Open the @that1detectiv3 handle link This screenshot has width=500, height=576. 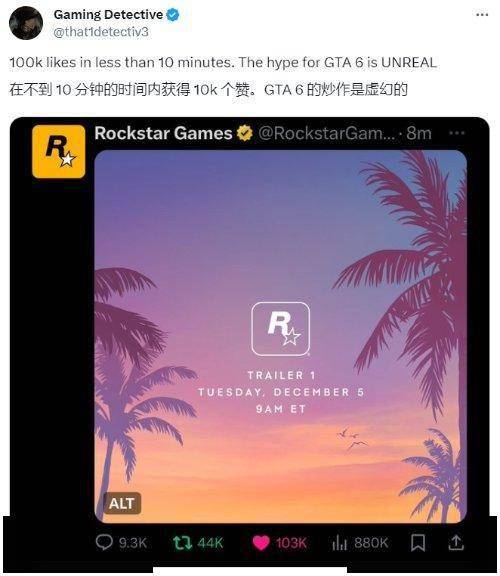pos(101,32)
